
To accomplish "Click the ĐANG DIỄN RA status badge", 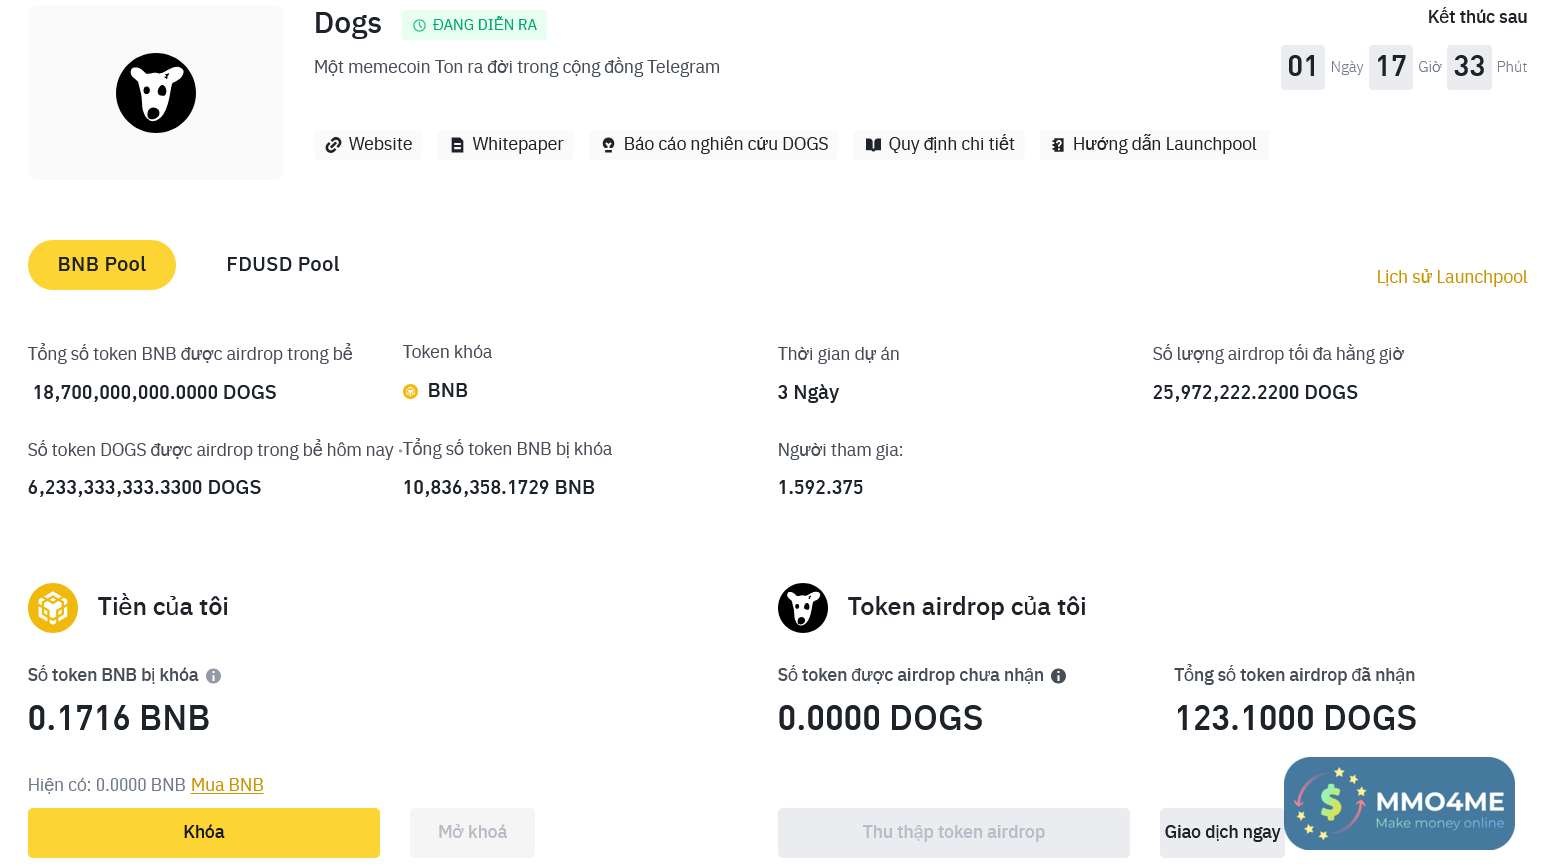I will click(474, 25).
